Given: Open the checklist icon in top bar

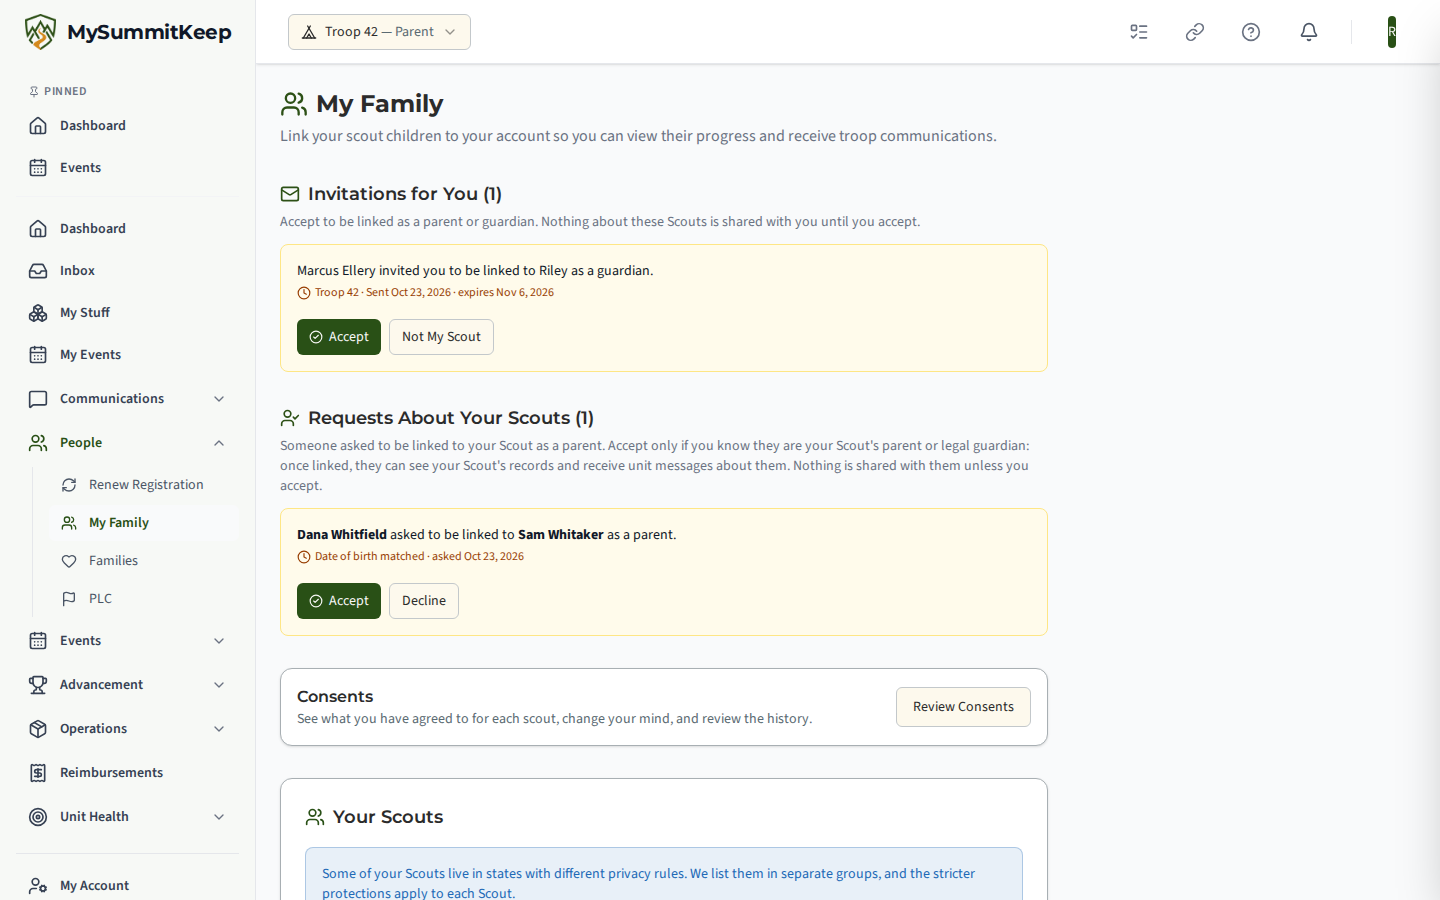Looking at the screenshot, I should 1139,32.
